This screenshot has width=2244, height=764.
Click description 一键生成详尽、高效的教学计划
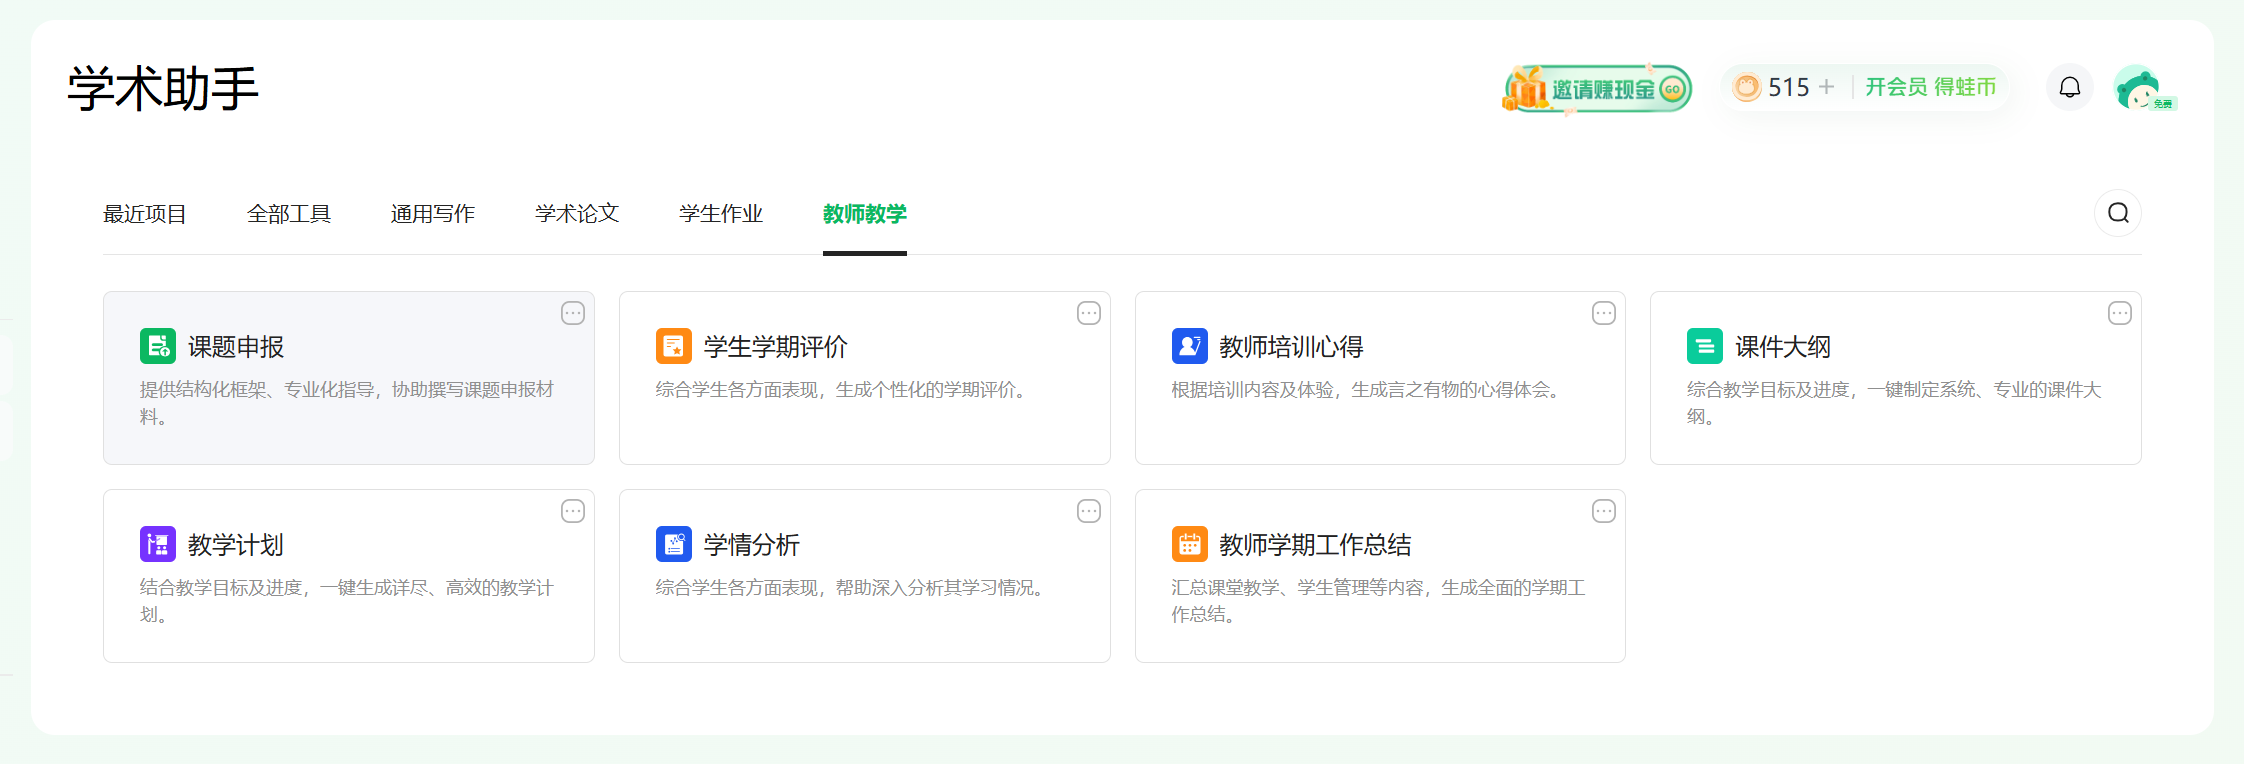(346, 601)
